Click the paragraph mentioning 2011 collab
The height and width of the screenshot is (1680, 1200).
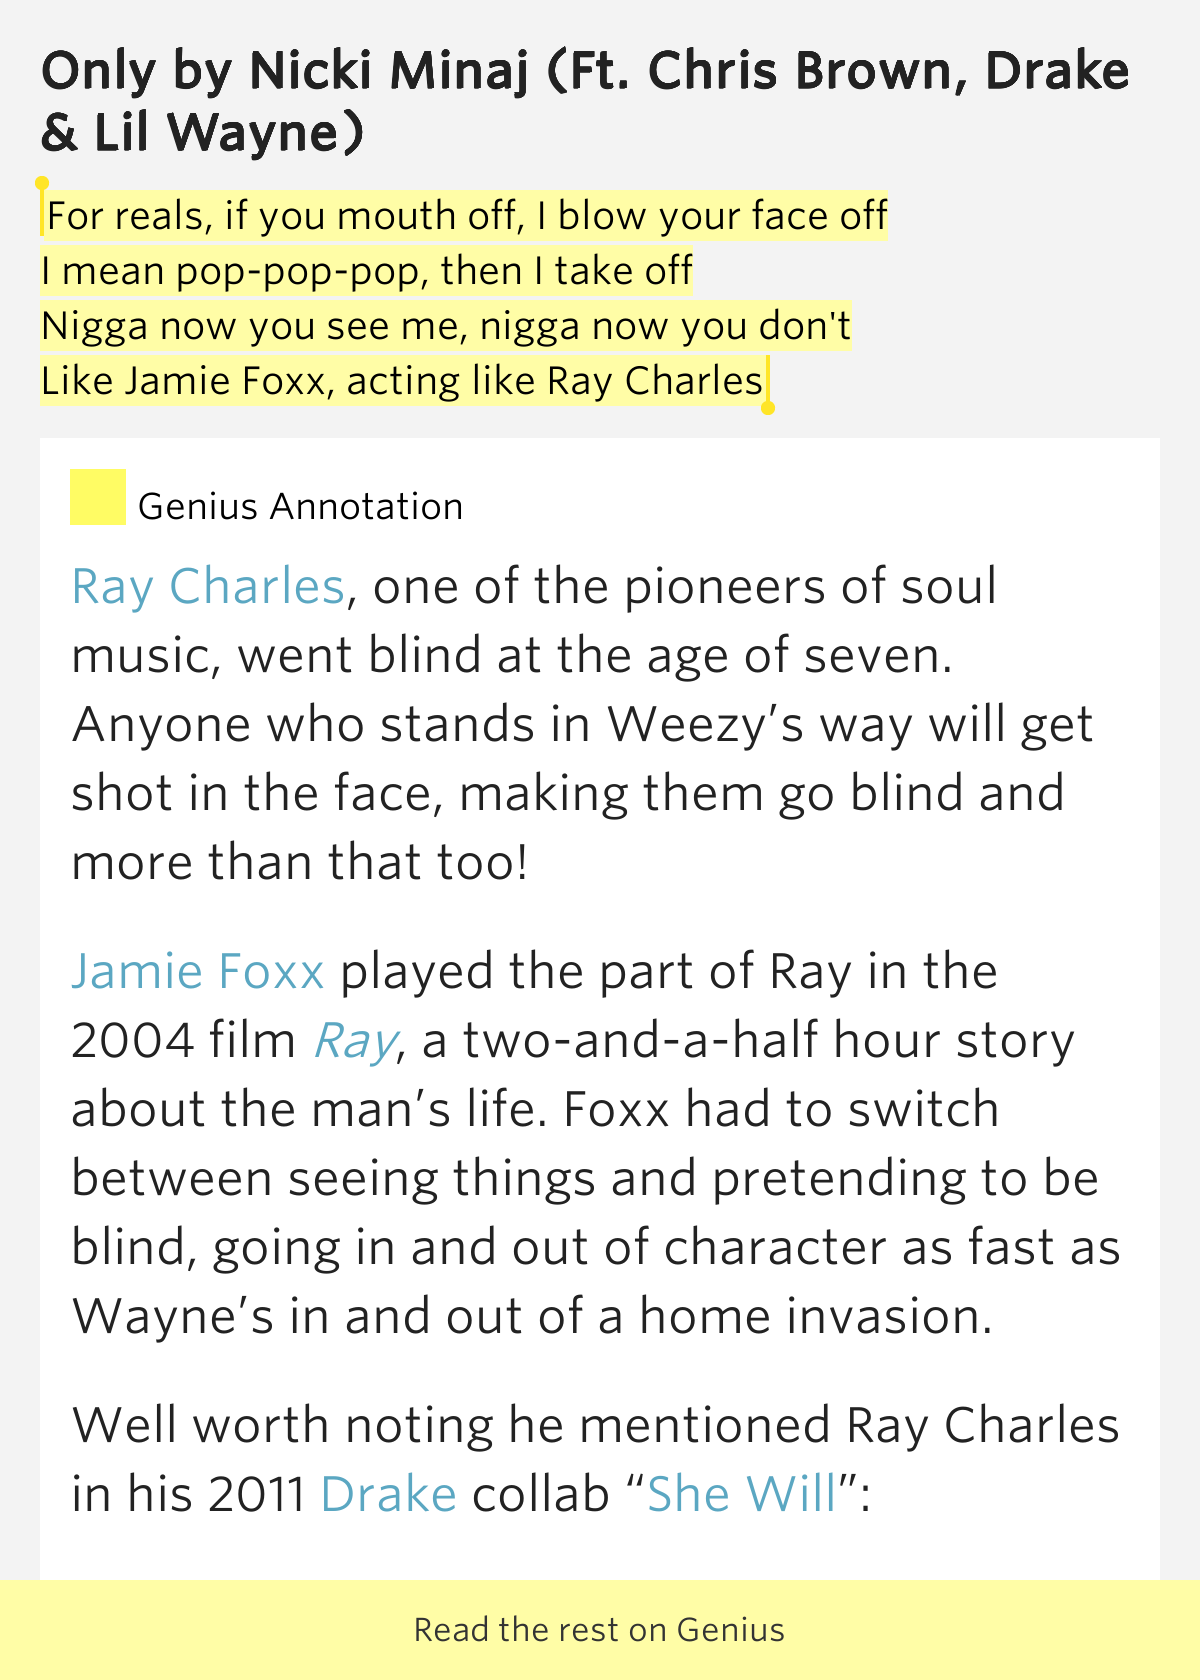(x=596, y=1460)
